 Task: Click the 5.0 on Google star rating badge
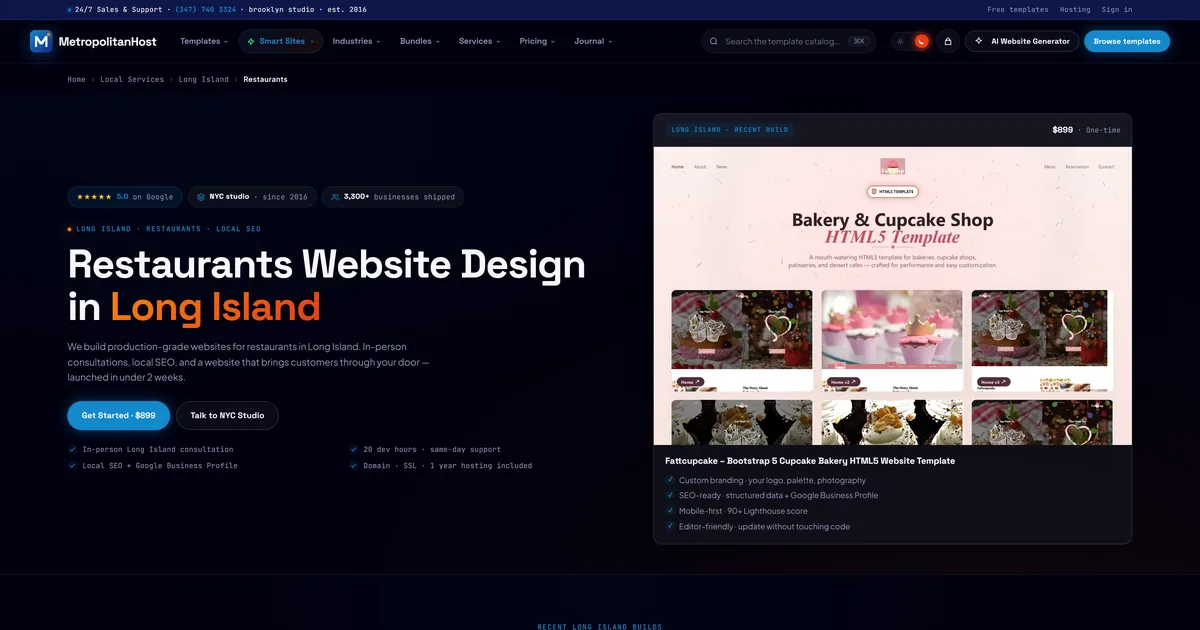pos(126,197)
